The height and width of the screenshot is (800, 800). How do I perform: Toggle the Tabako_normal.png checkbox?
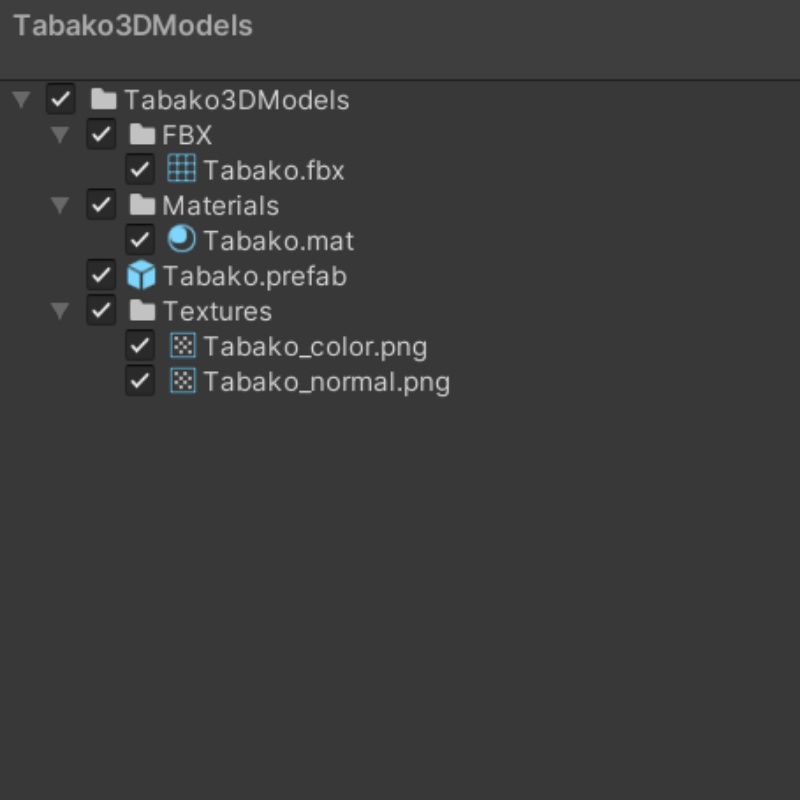tap(140, 381)
